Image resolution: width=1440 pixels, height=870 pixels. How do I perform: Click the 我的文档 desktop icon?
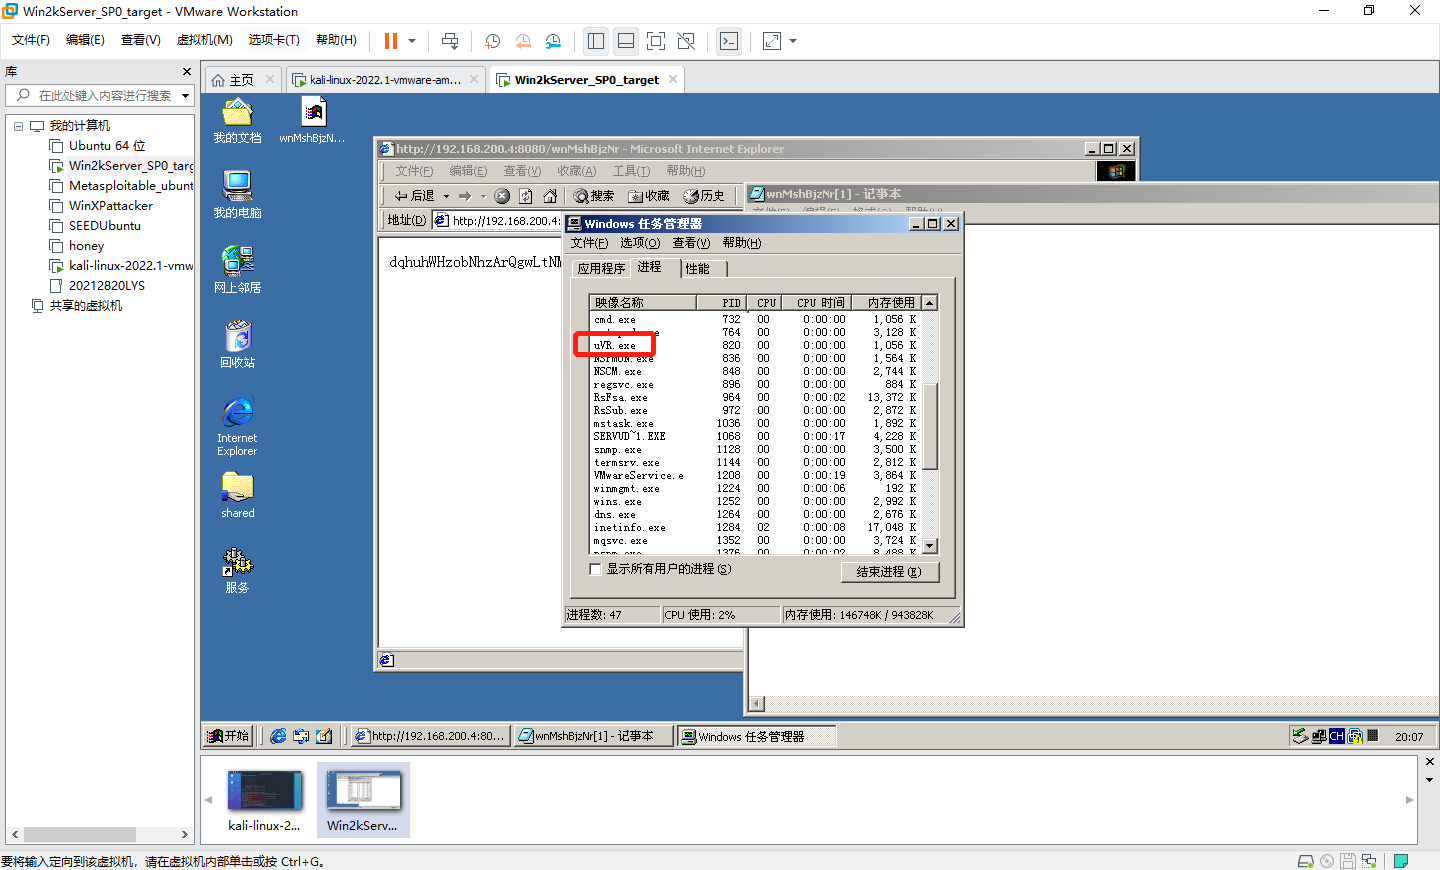click(237, 121)
